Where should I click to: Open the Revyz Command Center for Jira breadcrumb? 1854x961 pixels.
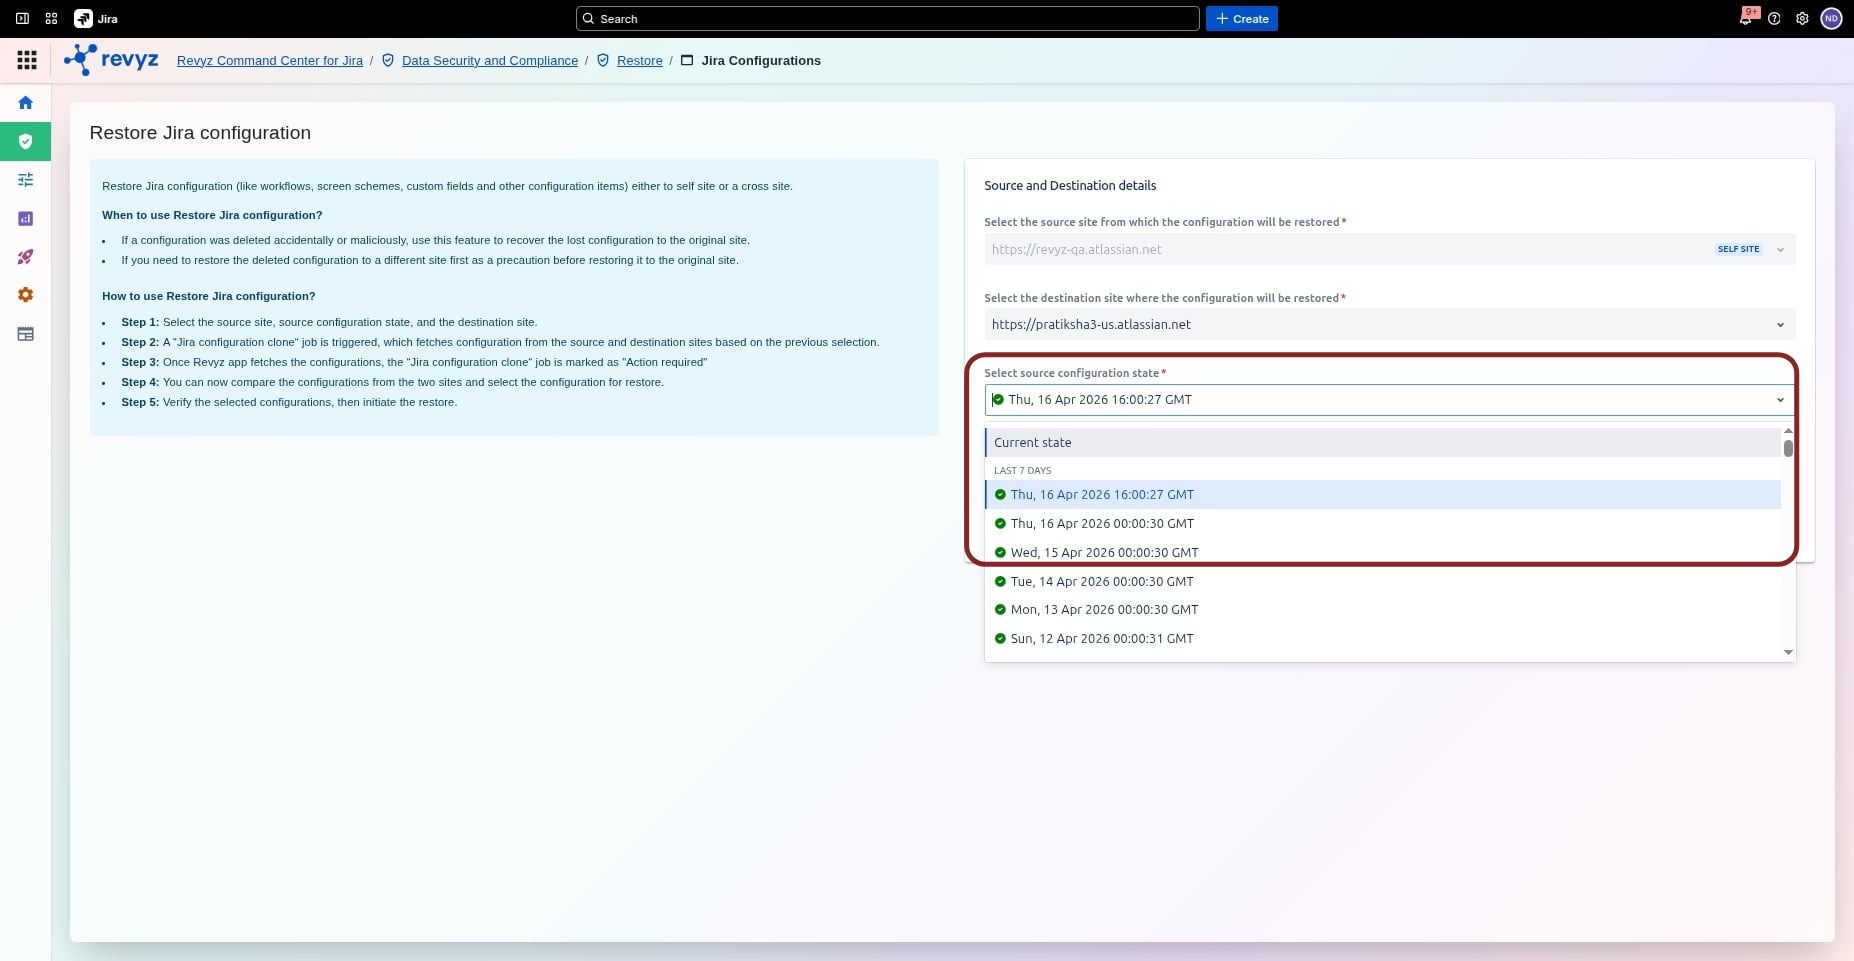pyautogui.click(x=270, y=60)
